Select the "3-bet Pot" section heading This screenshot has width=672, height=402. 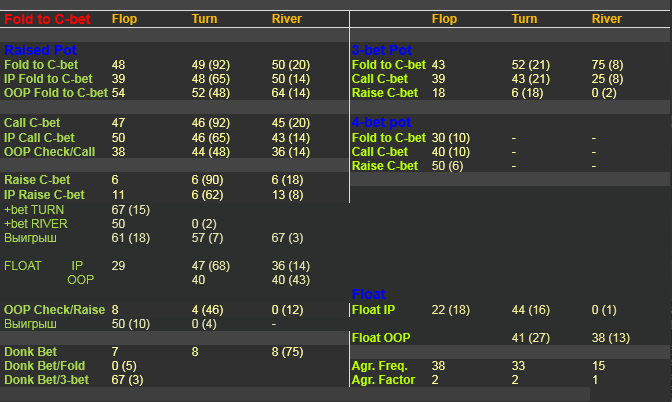coord(382,50)
